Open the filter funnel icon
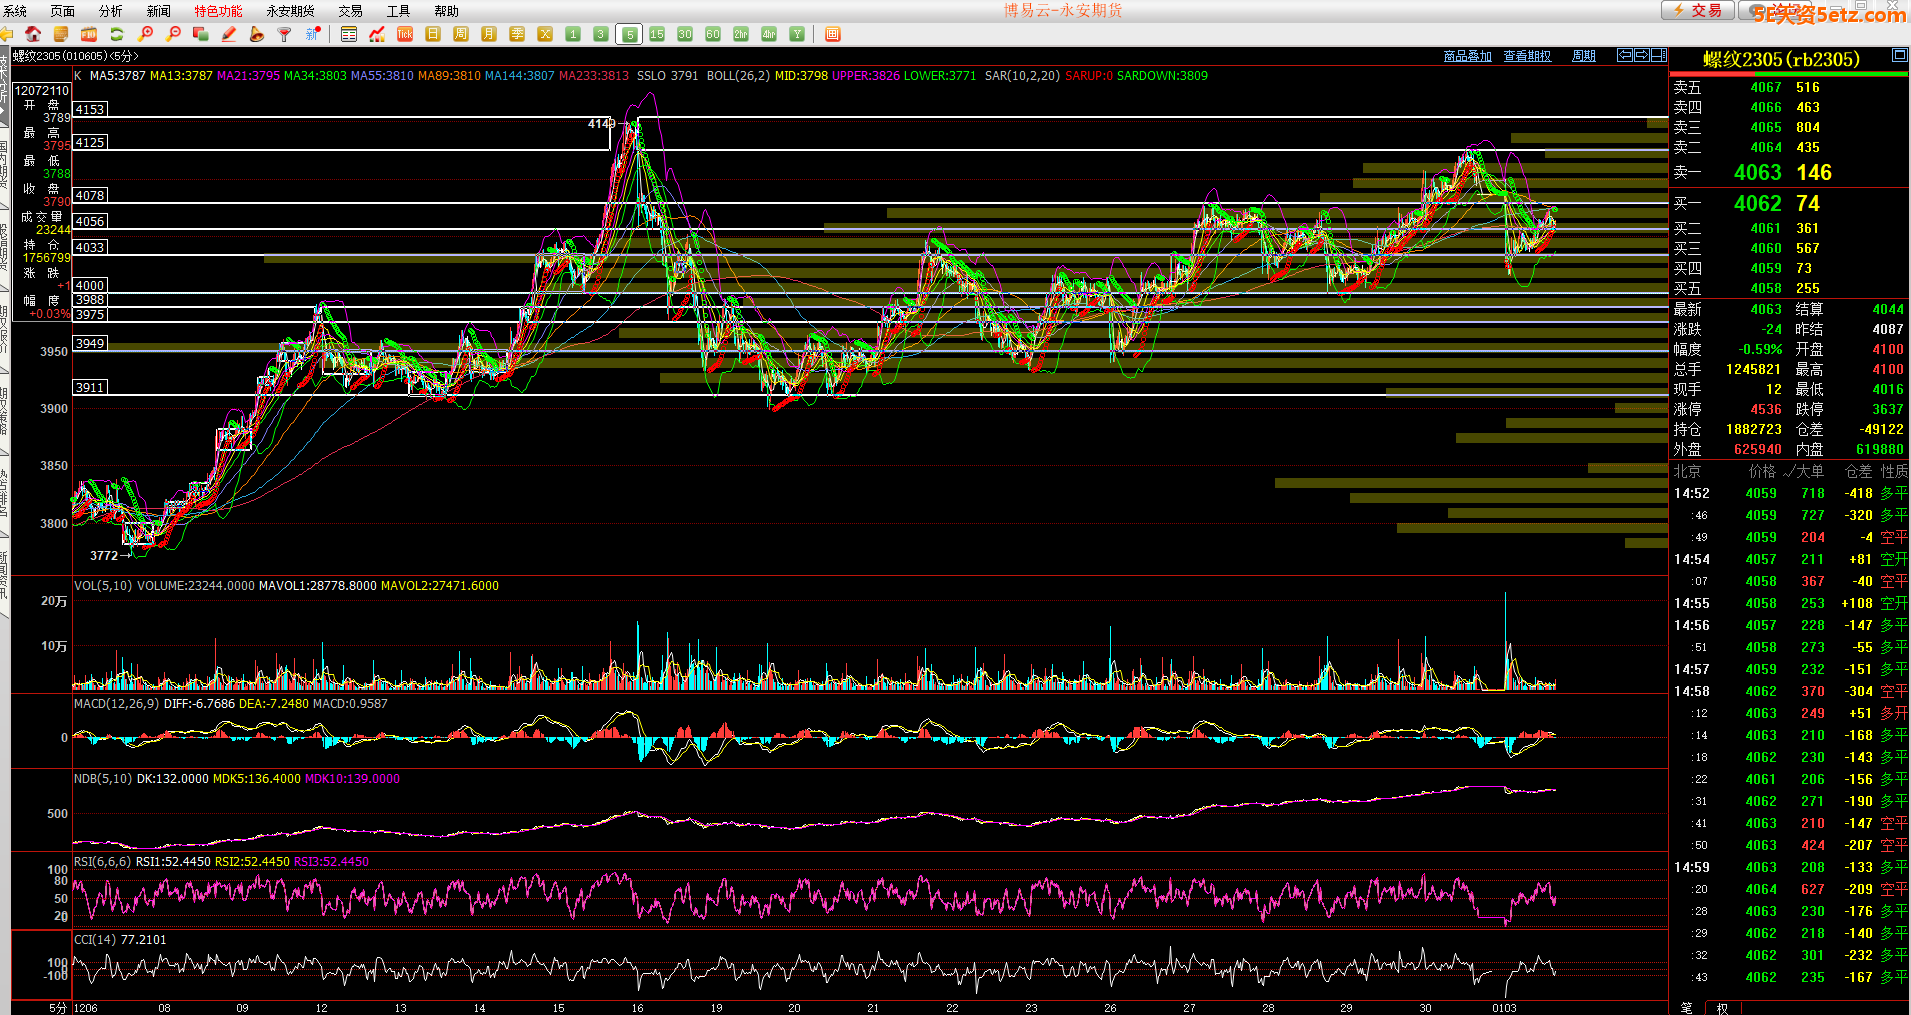The image size is (1911, 1015). [x=285, y=34]
